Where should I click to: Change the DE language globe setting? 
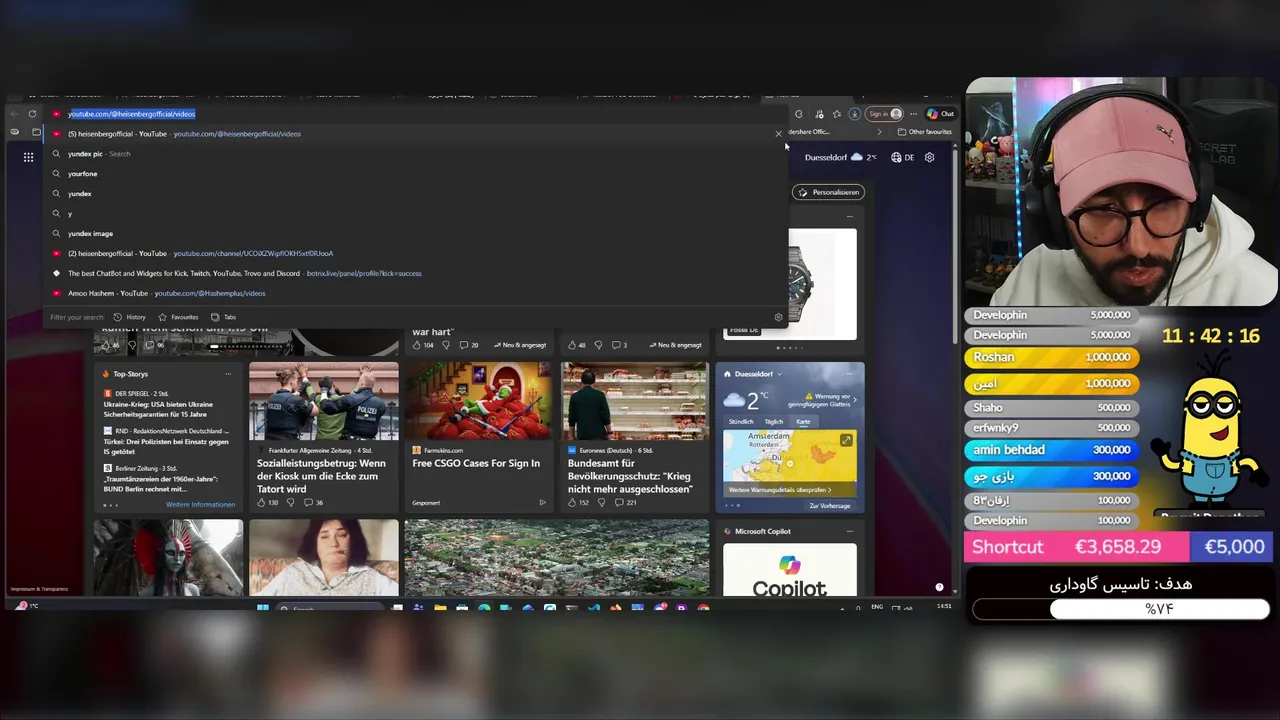903,157
